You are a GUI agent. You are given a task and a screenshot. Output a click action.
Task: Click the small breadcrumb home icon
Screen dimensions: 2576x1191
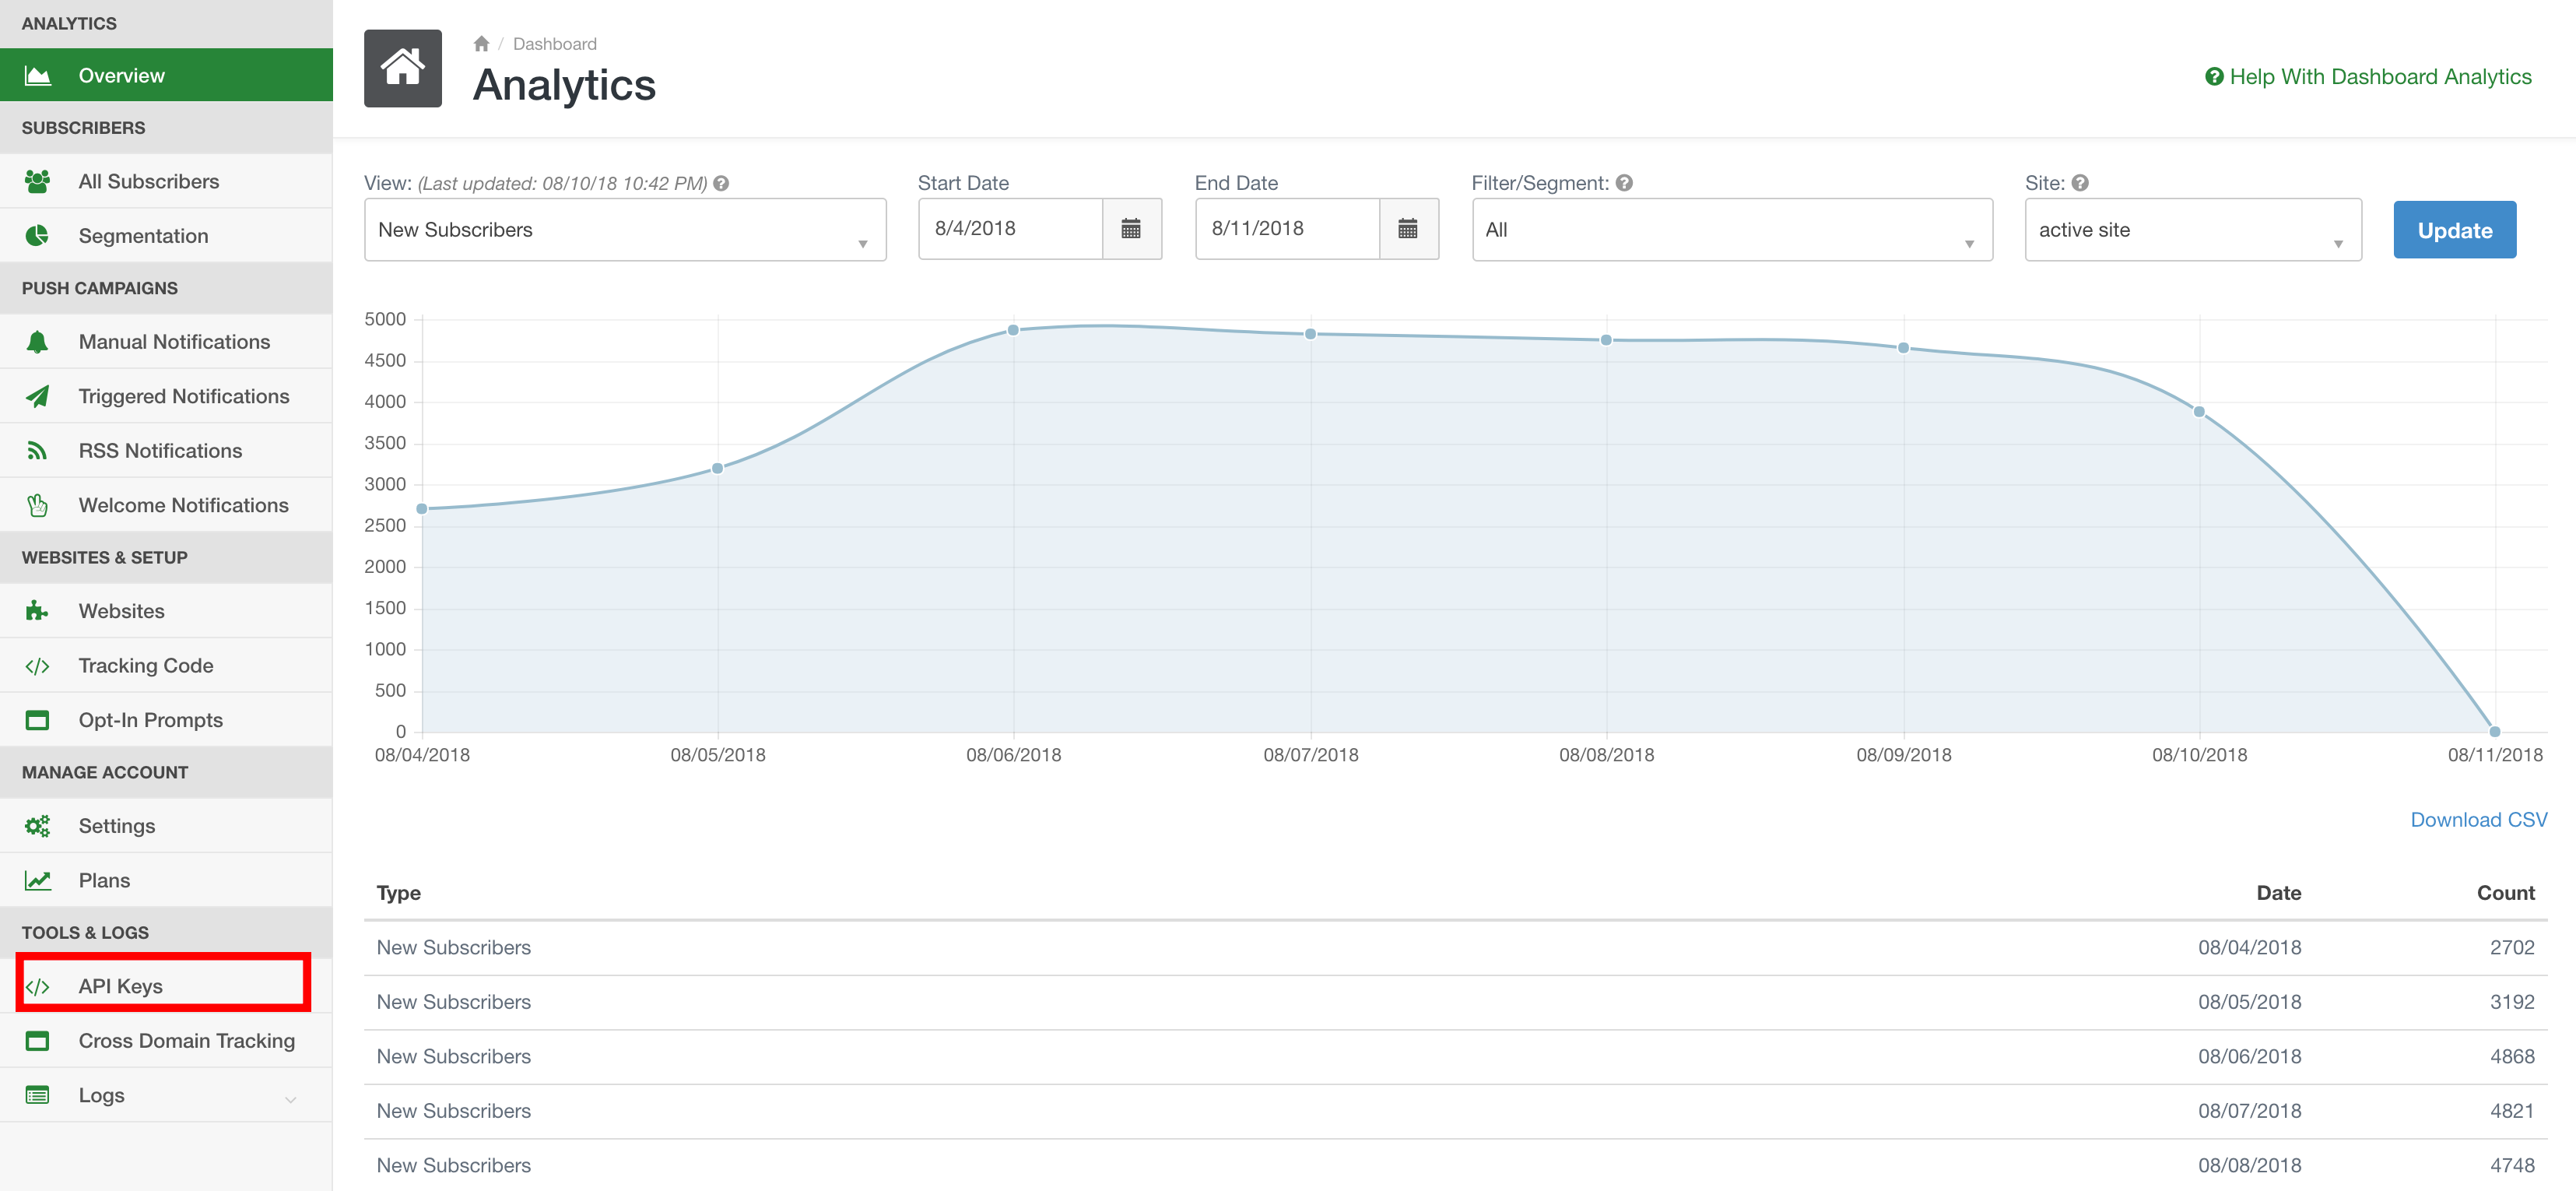point(481,44)
